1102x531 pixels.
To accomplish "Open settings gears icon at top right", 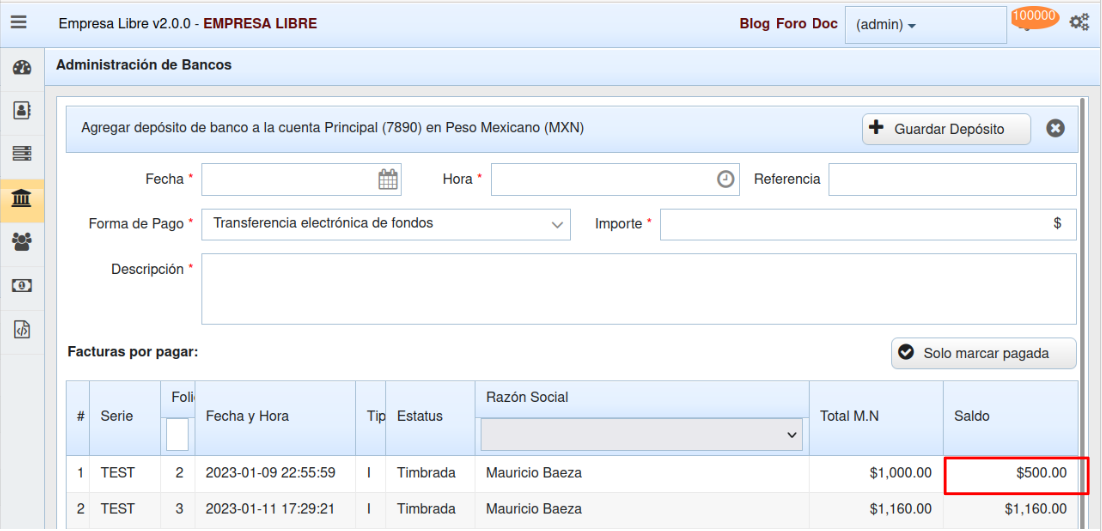I will 1079,22.
